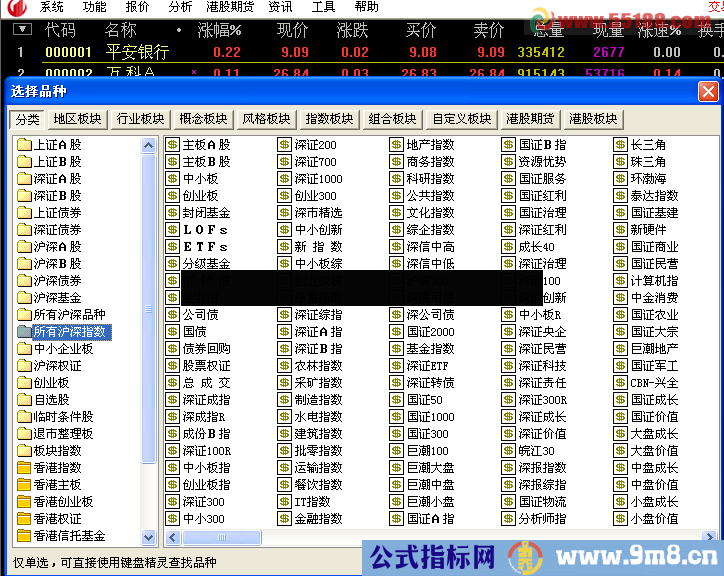Viewport: 724px width, 576px height.
Task: Switch to the 指数板块 tab
Action: click(329, 119)
